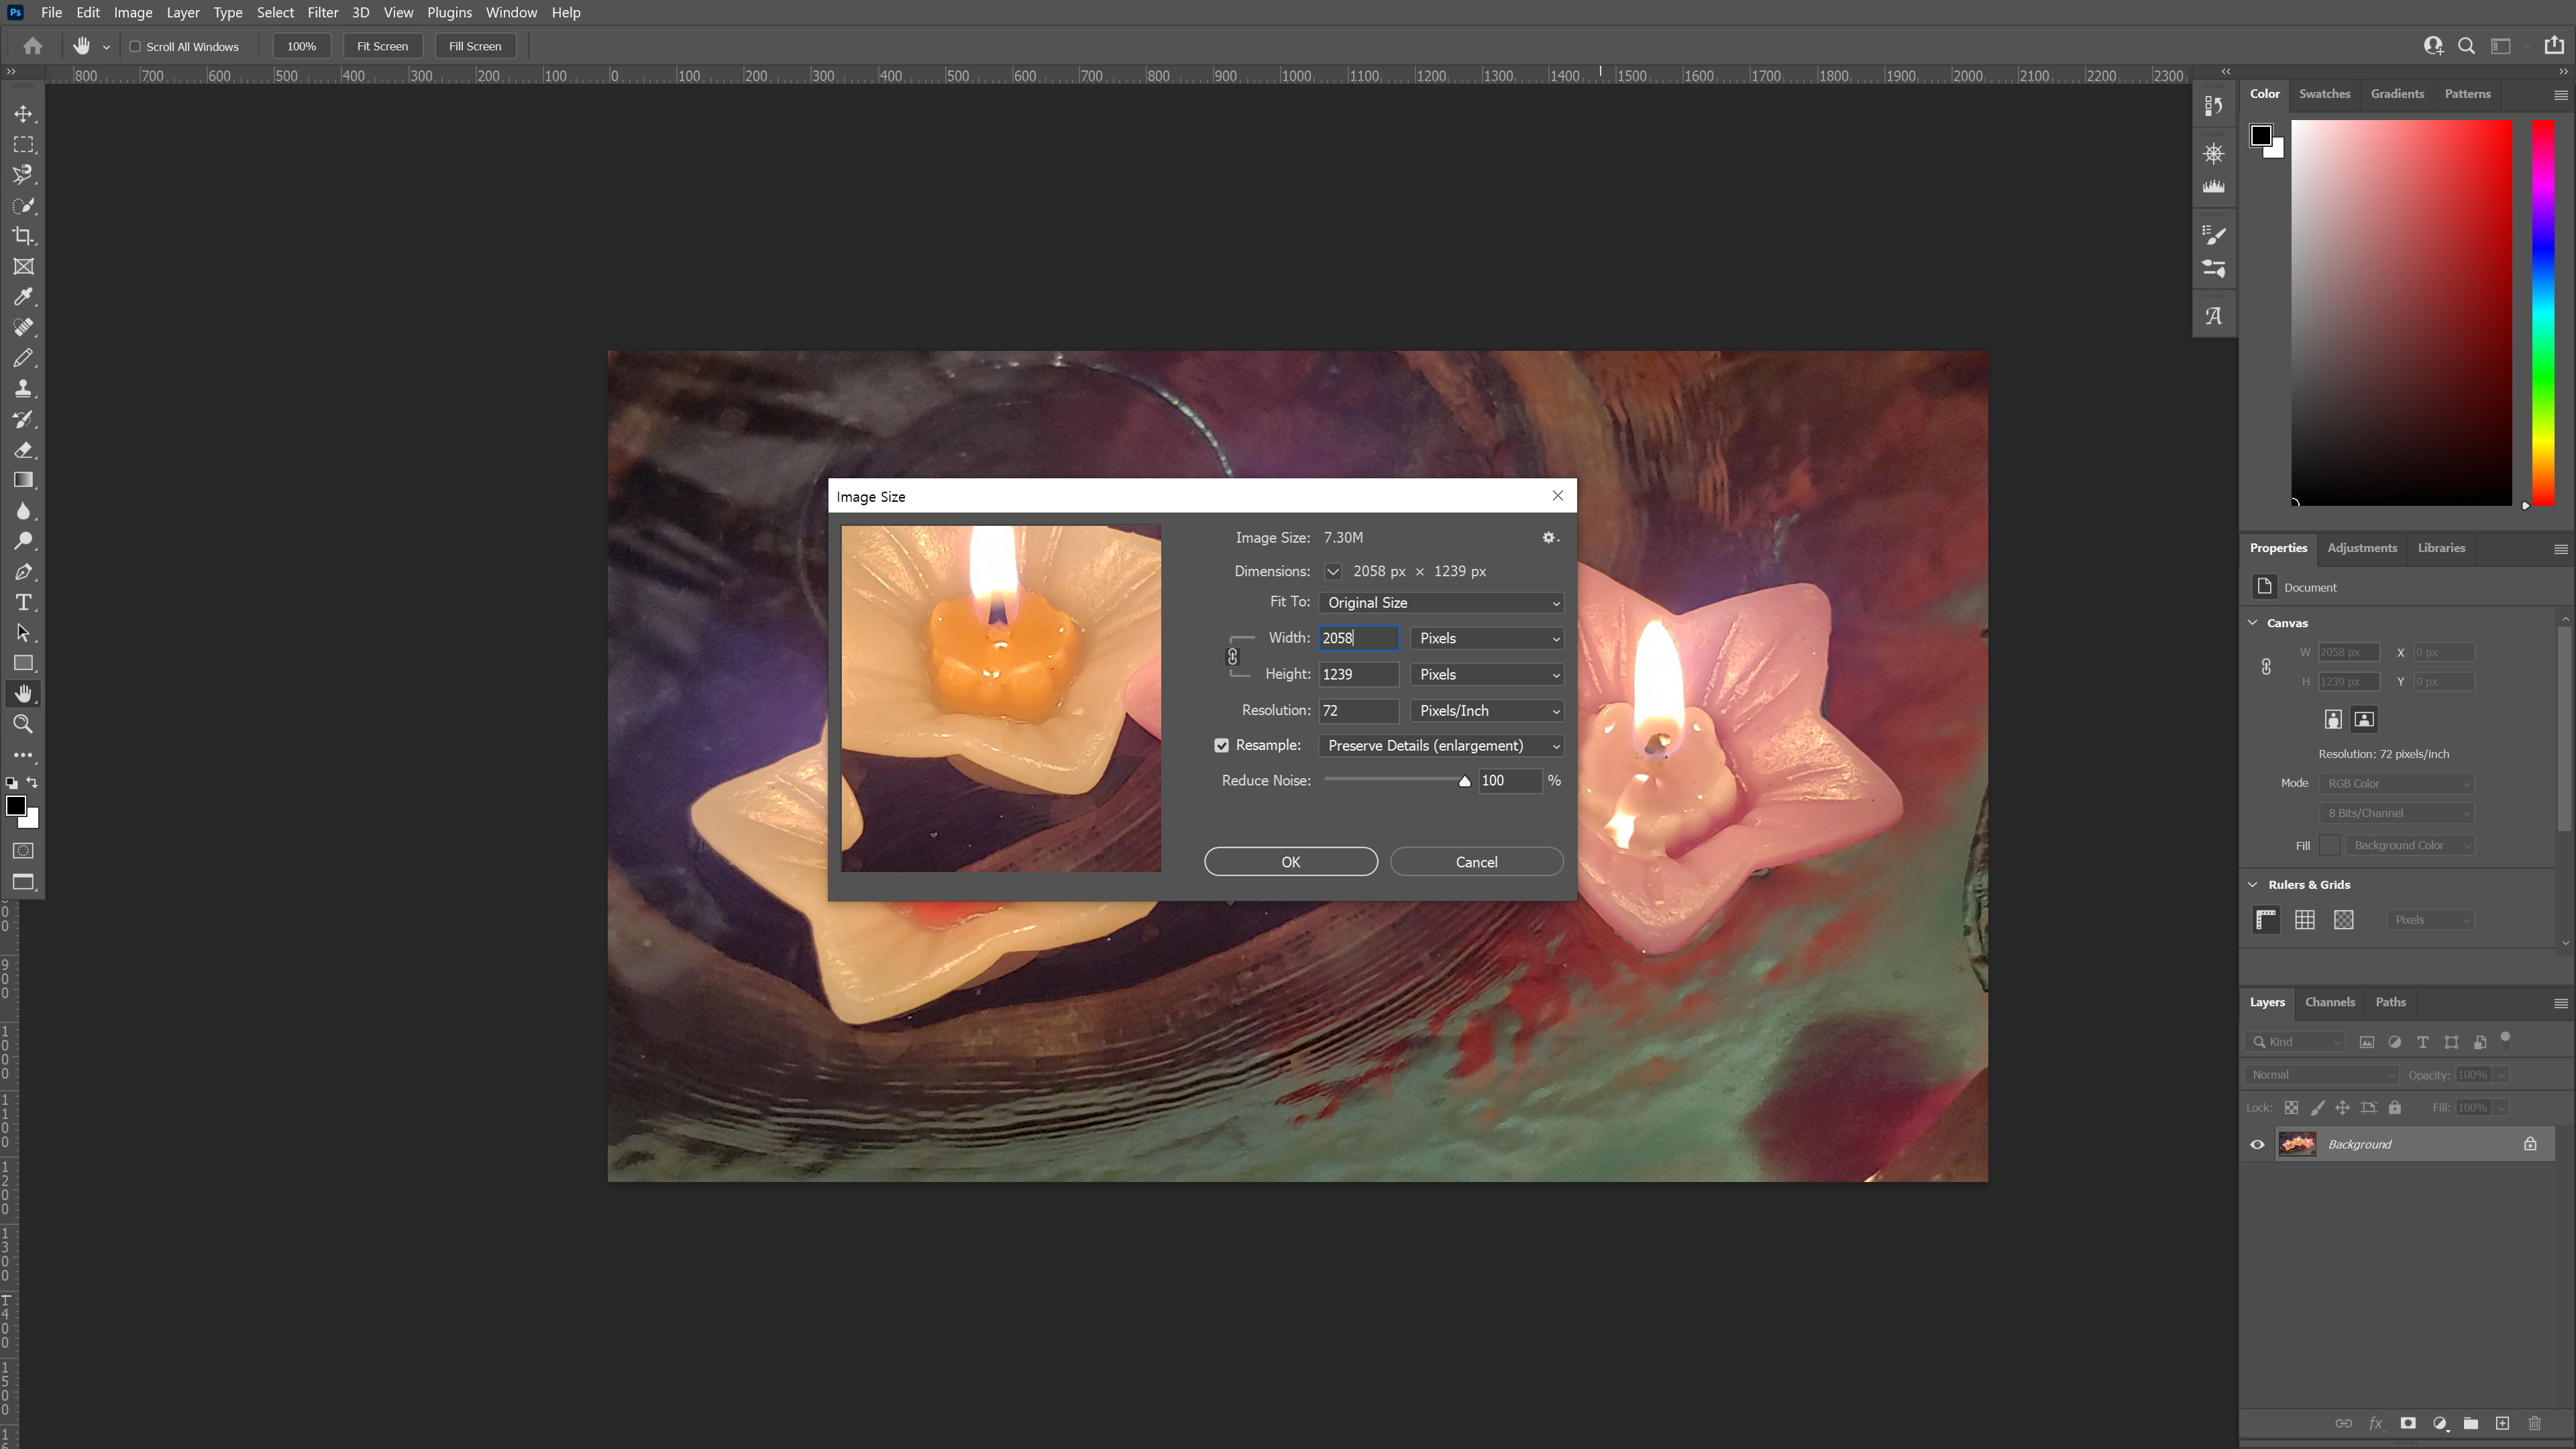
Task: Click the Reduce Noise slider handle
Action: (x=1465, y=782)
